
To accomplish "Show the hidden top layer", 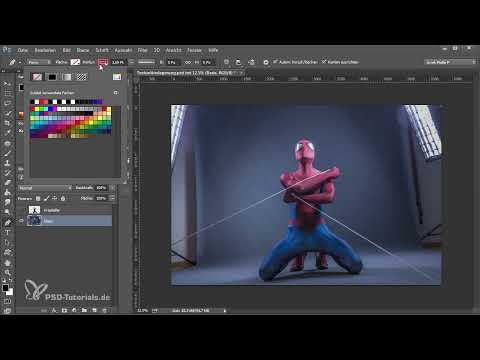I will point(21,210).
